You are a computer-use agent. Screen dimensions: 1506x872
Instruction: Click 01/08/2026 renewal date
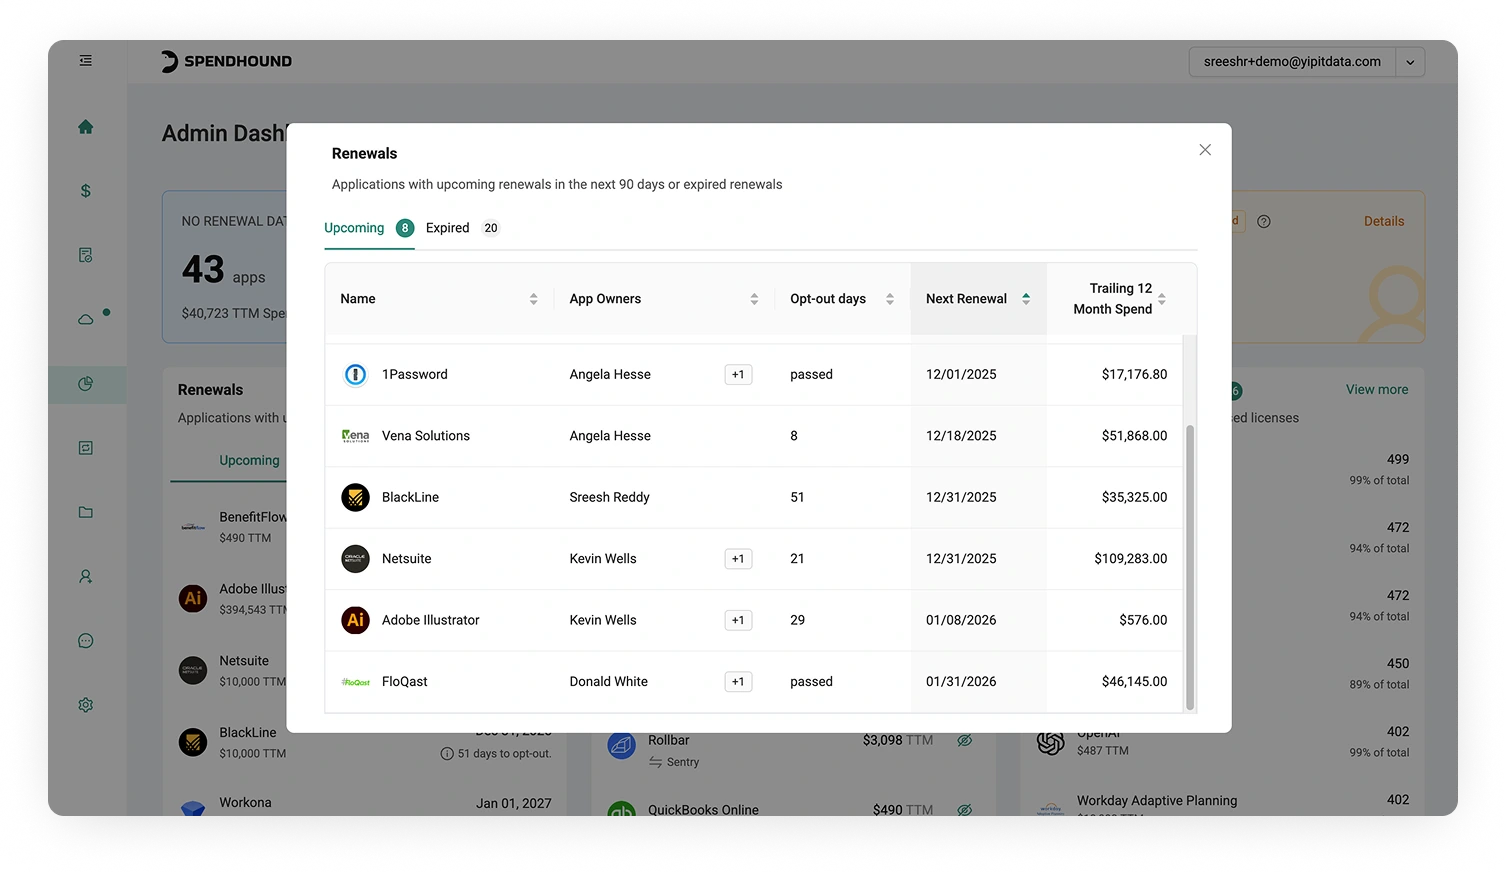961,620
